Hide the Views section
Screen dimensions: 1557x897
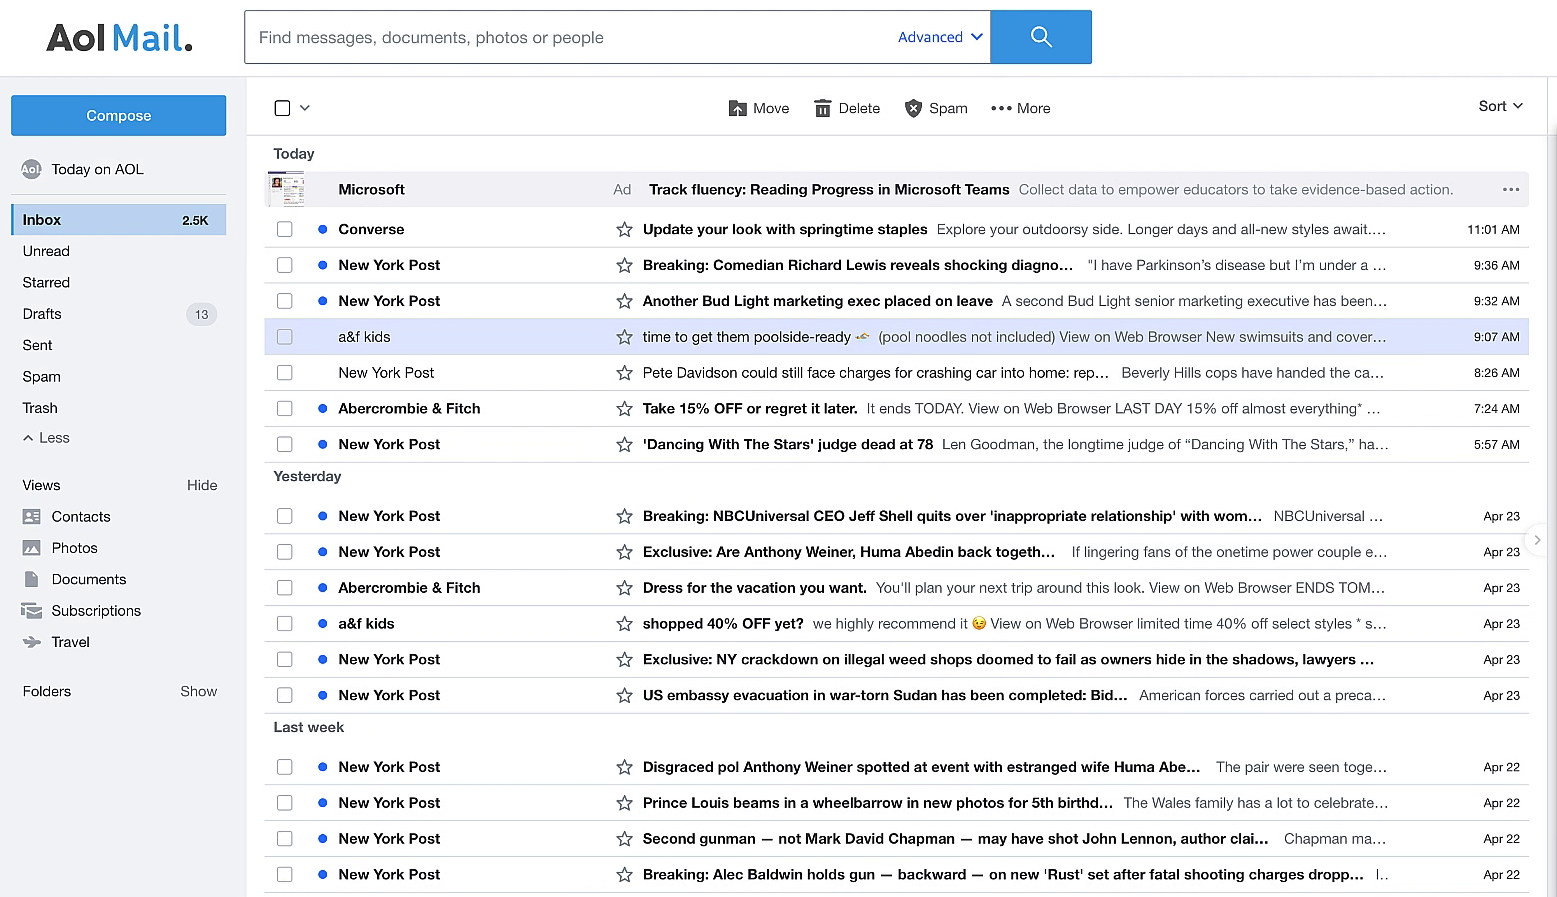point(202,485)
